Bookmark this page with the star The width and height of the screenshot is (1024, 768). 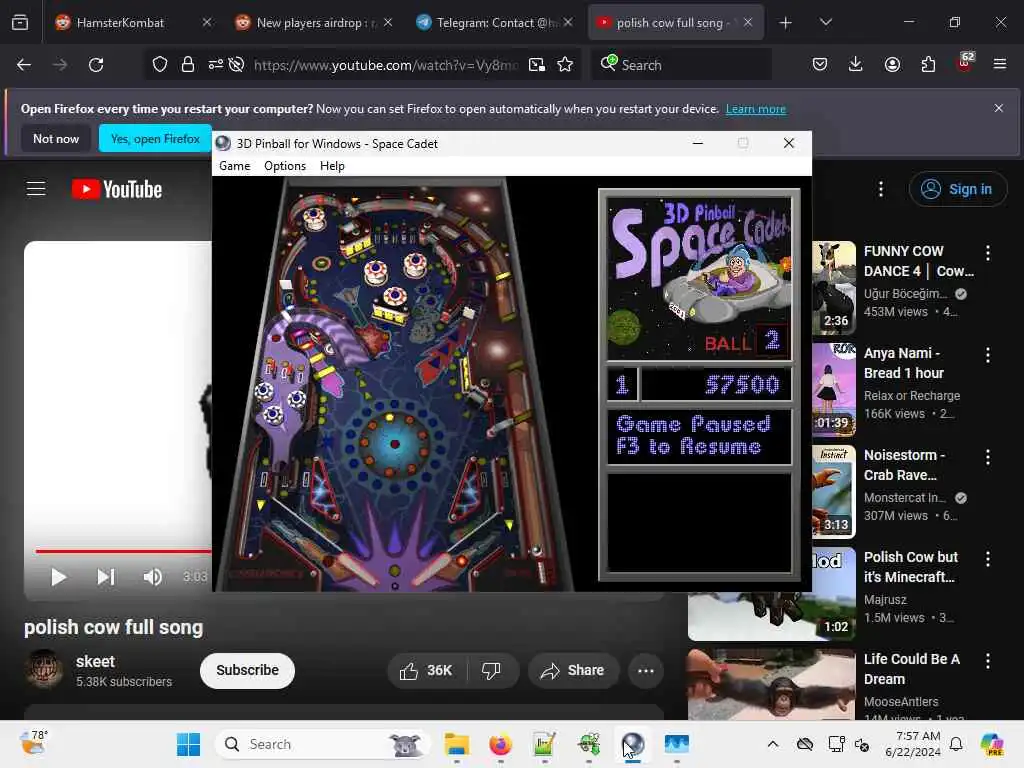coord(565,65)
